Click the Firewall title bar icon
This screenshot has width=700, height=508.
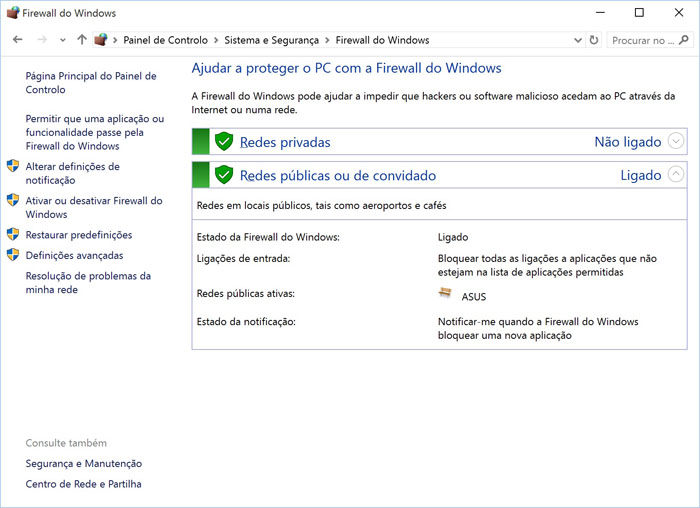pos(13,12)
